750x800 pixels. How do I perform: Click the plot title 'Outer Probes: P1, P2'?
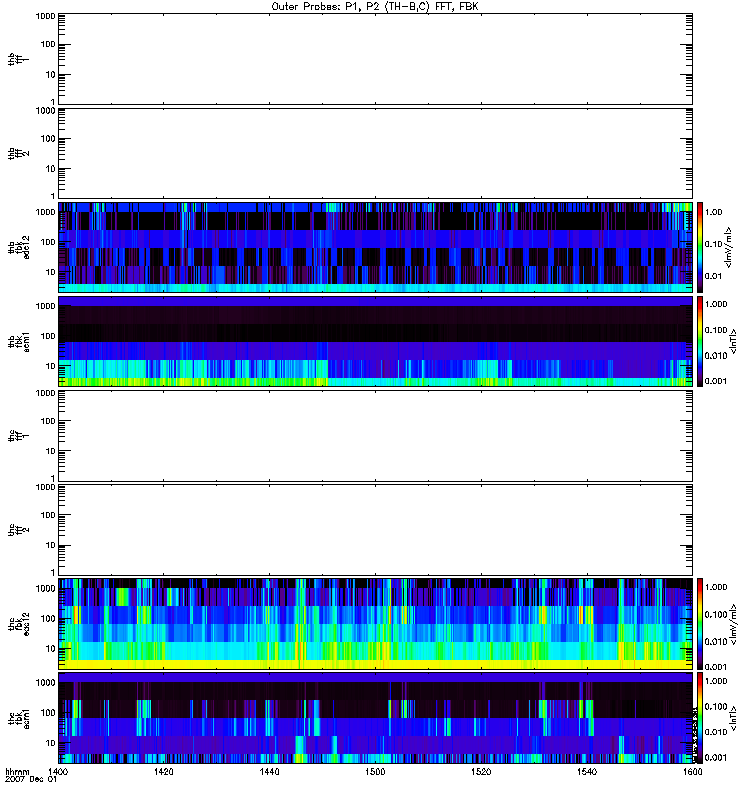(374, 6)
